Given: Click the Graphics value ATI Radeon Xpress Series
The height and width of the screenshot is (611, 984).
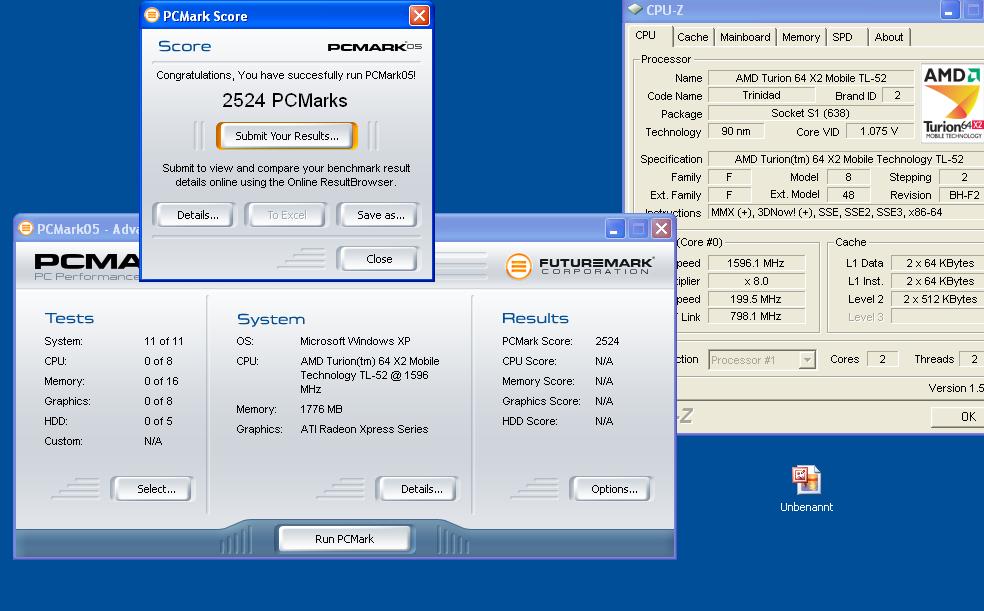Looking at the screenshot, I should (364, 429).
